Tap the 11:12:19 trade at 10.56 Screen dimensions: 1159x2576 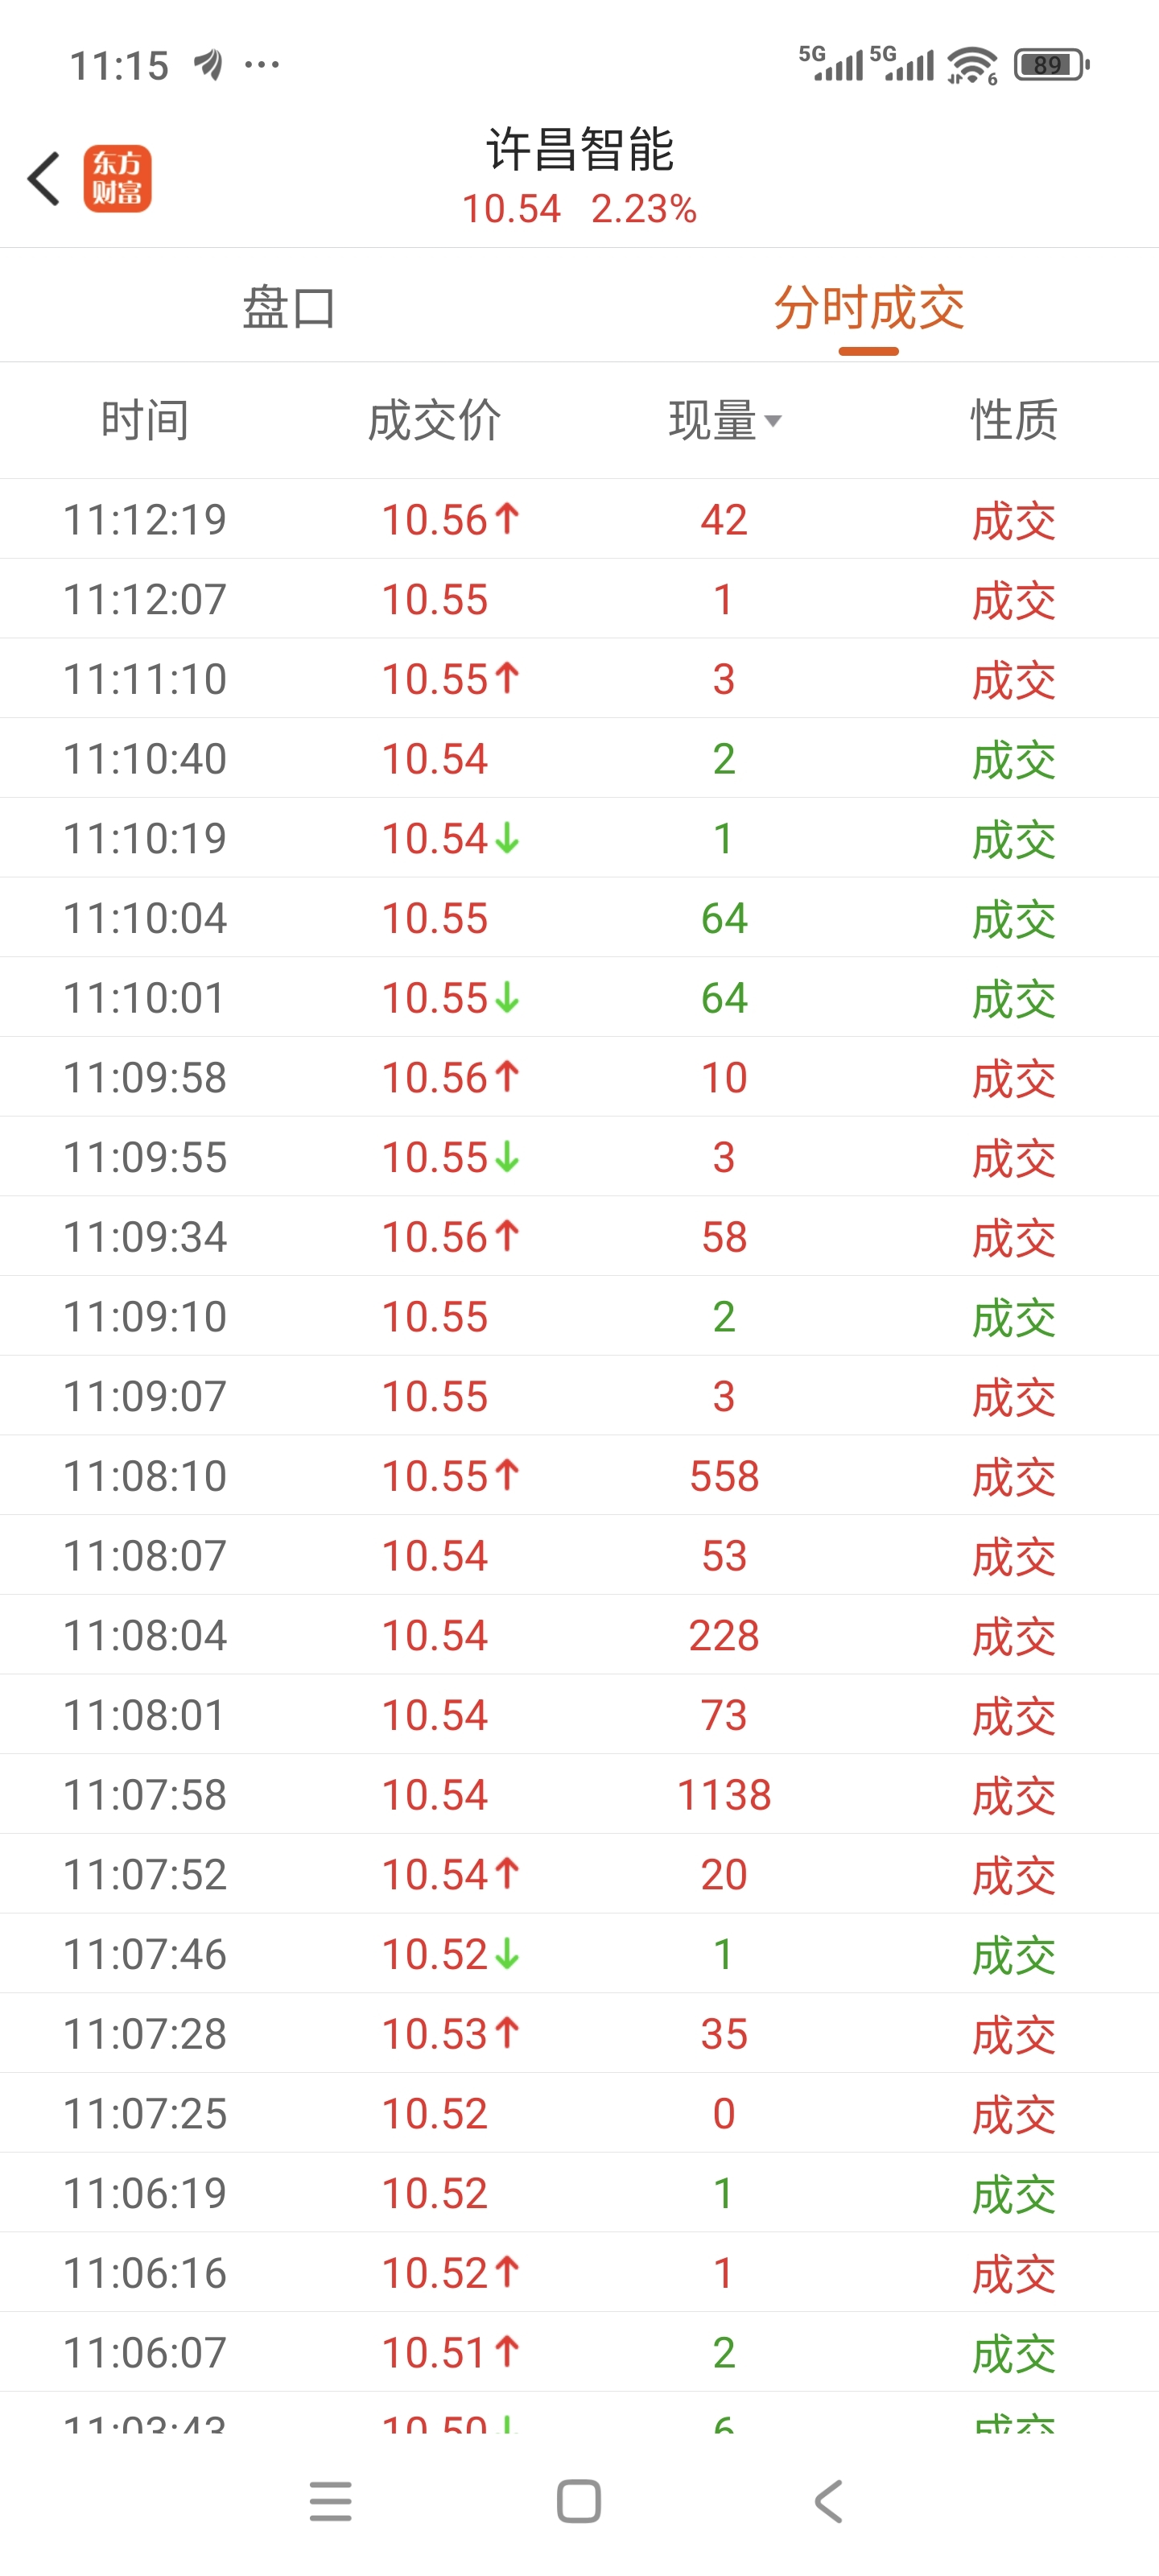579,519
